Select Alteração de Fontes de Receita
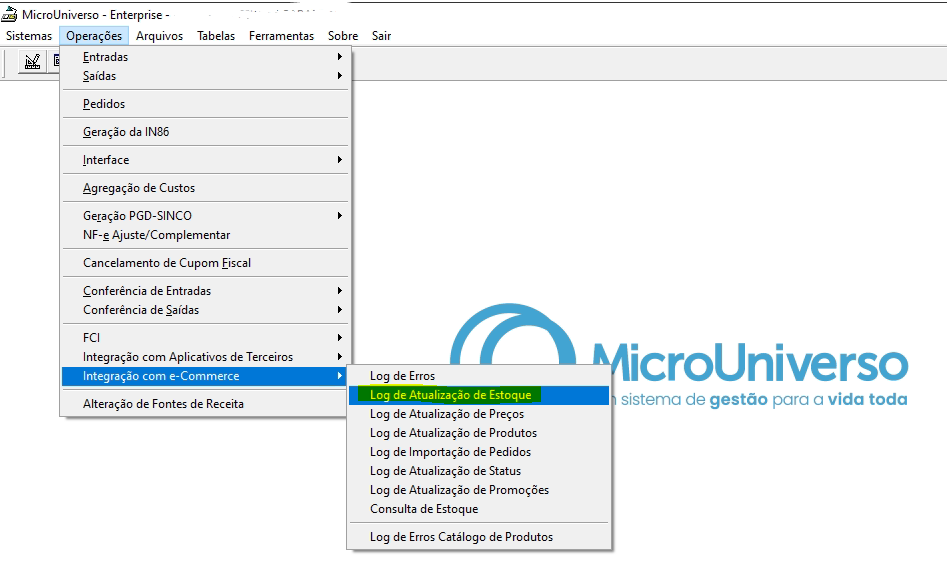 click(206, 404)
